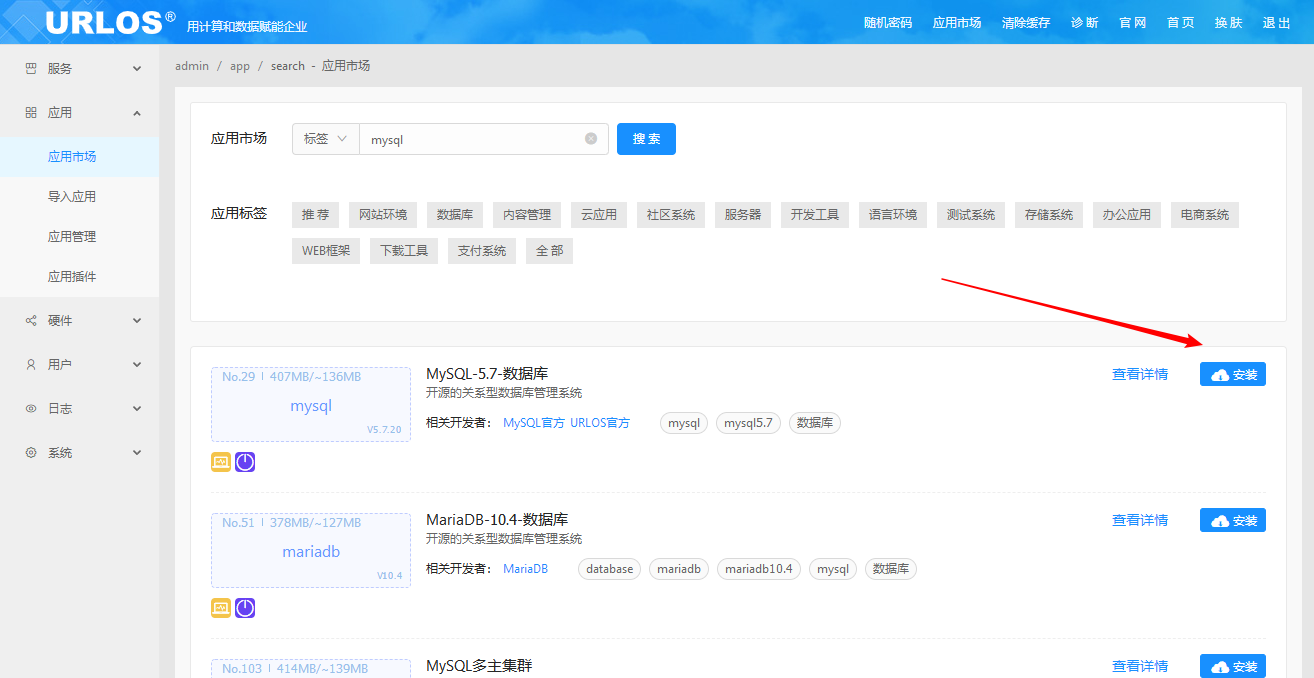Open 应用市场 in the top navigation bar
Image resolution: width=1314 pixels, height=678 pixels.
coord(957,23)
